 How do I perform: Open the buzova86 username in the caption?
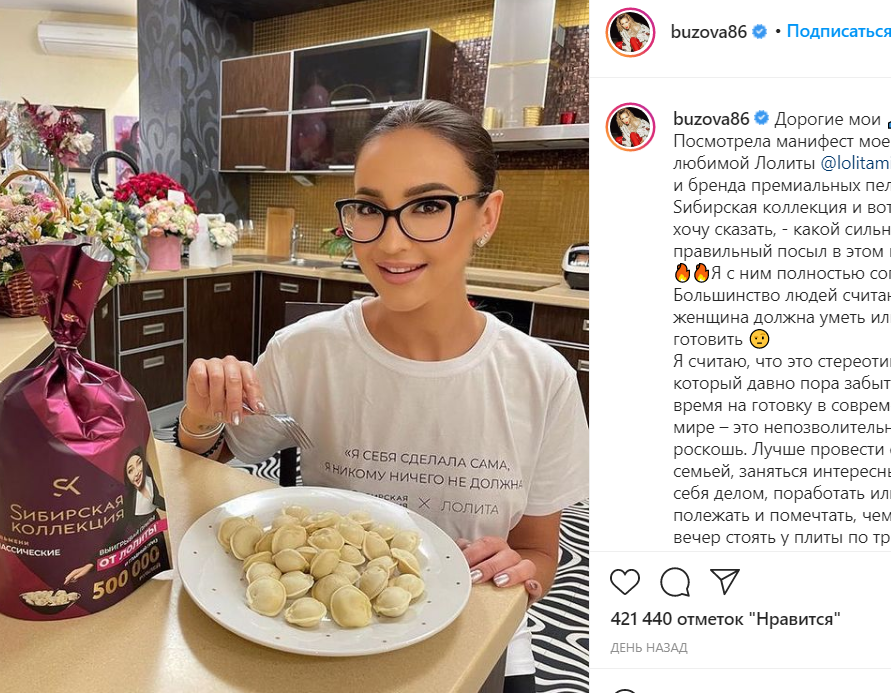click(x=711, y=118)
